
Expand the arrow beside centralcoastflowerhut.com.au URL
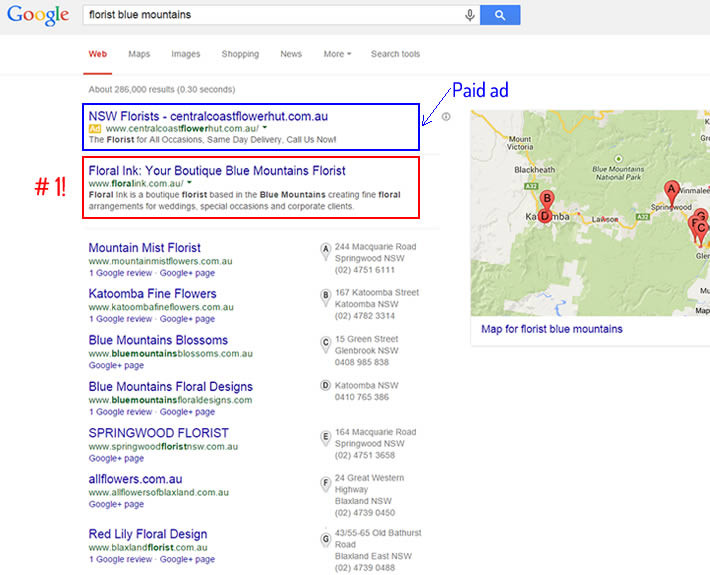click(265, 128)
